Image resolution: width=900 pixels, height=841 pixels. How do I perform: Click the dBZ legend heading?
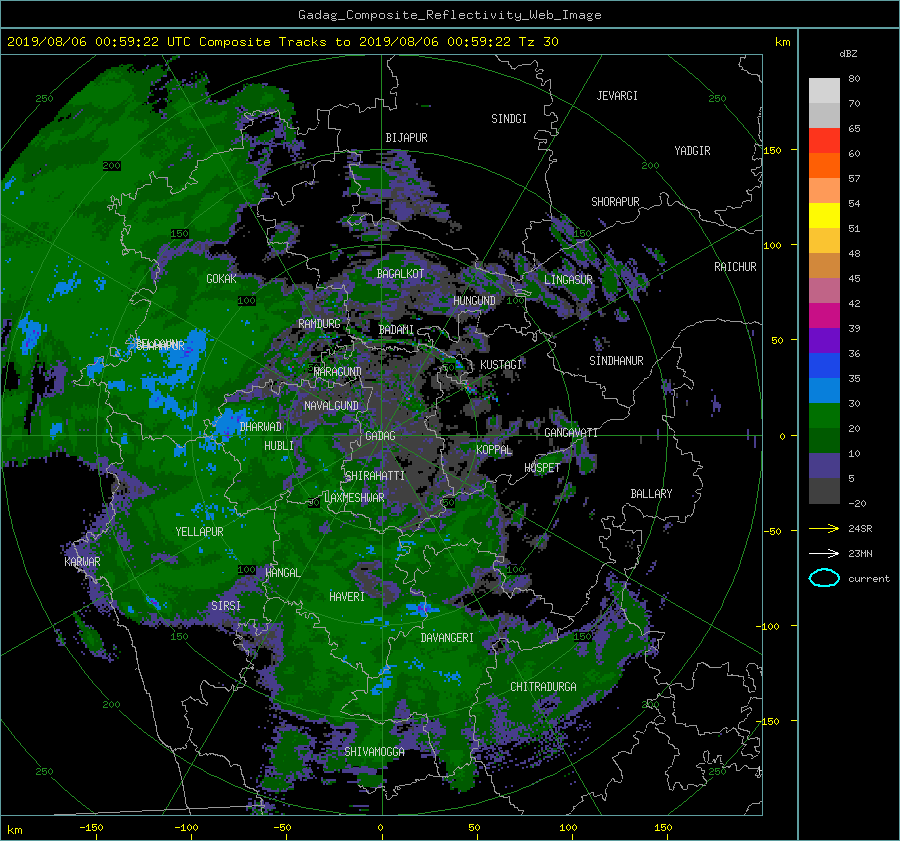(848, 54)
